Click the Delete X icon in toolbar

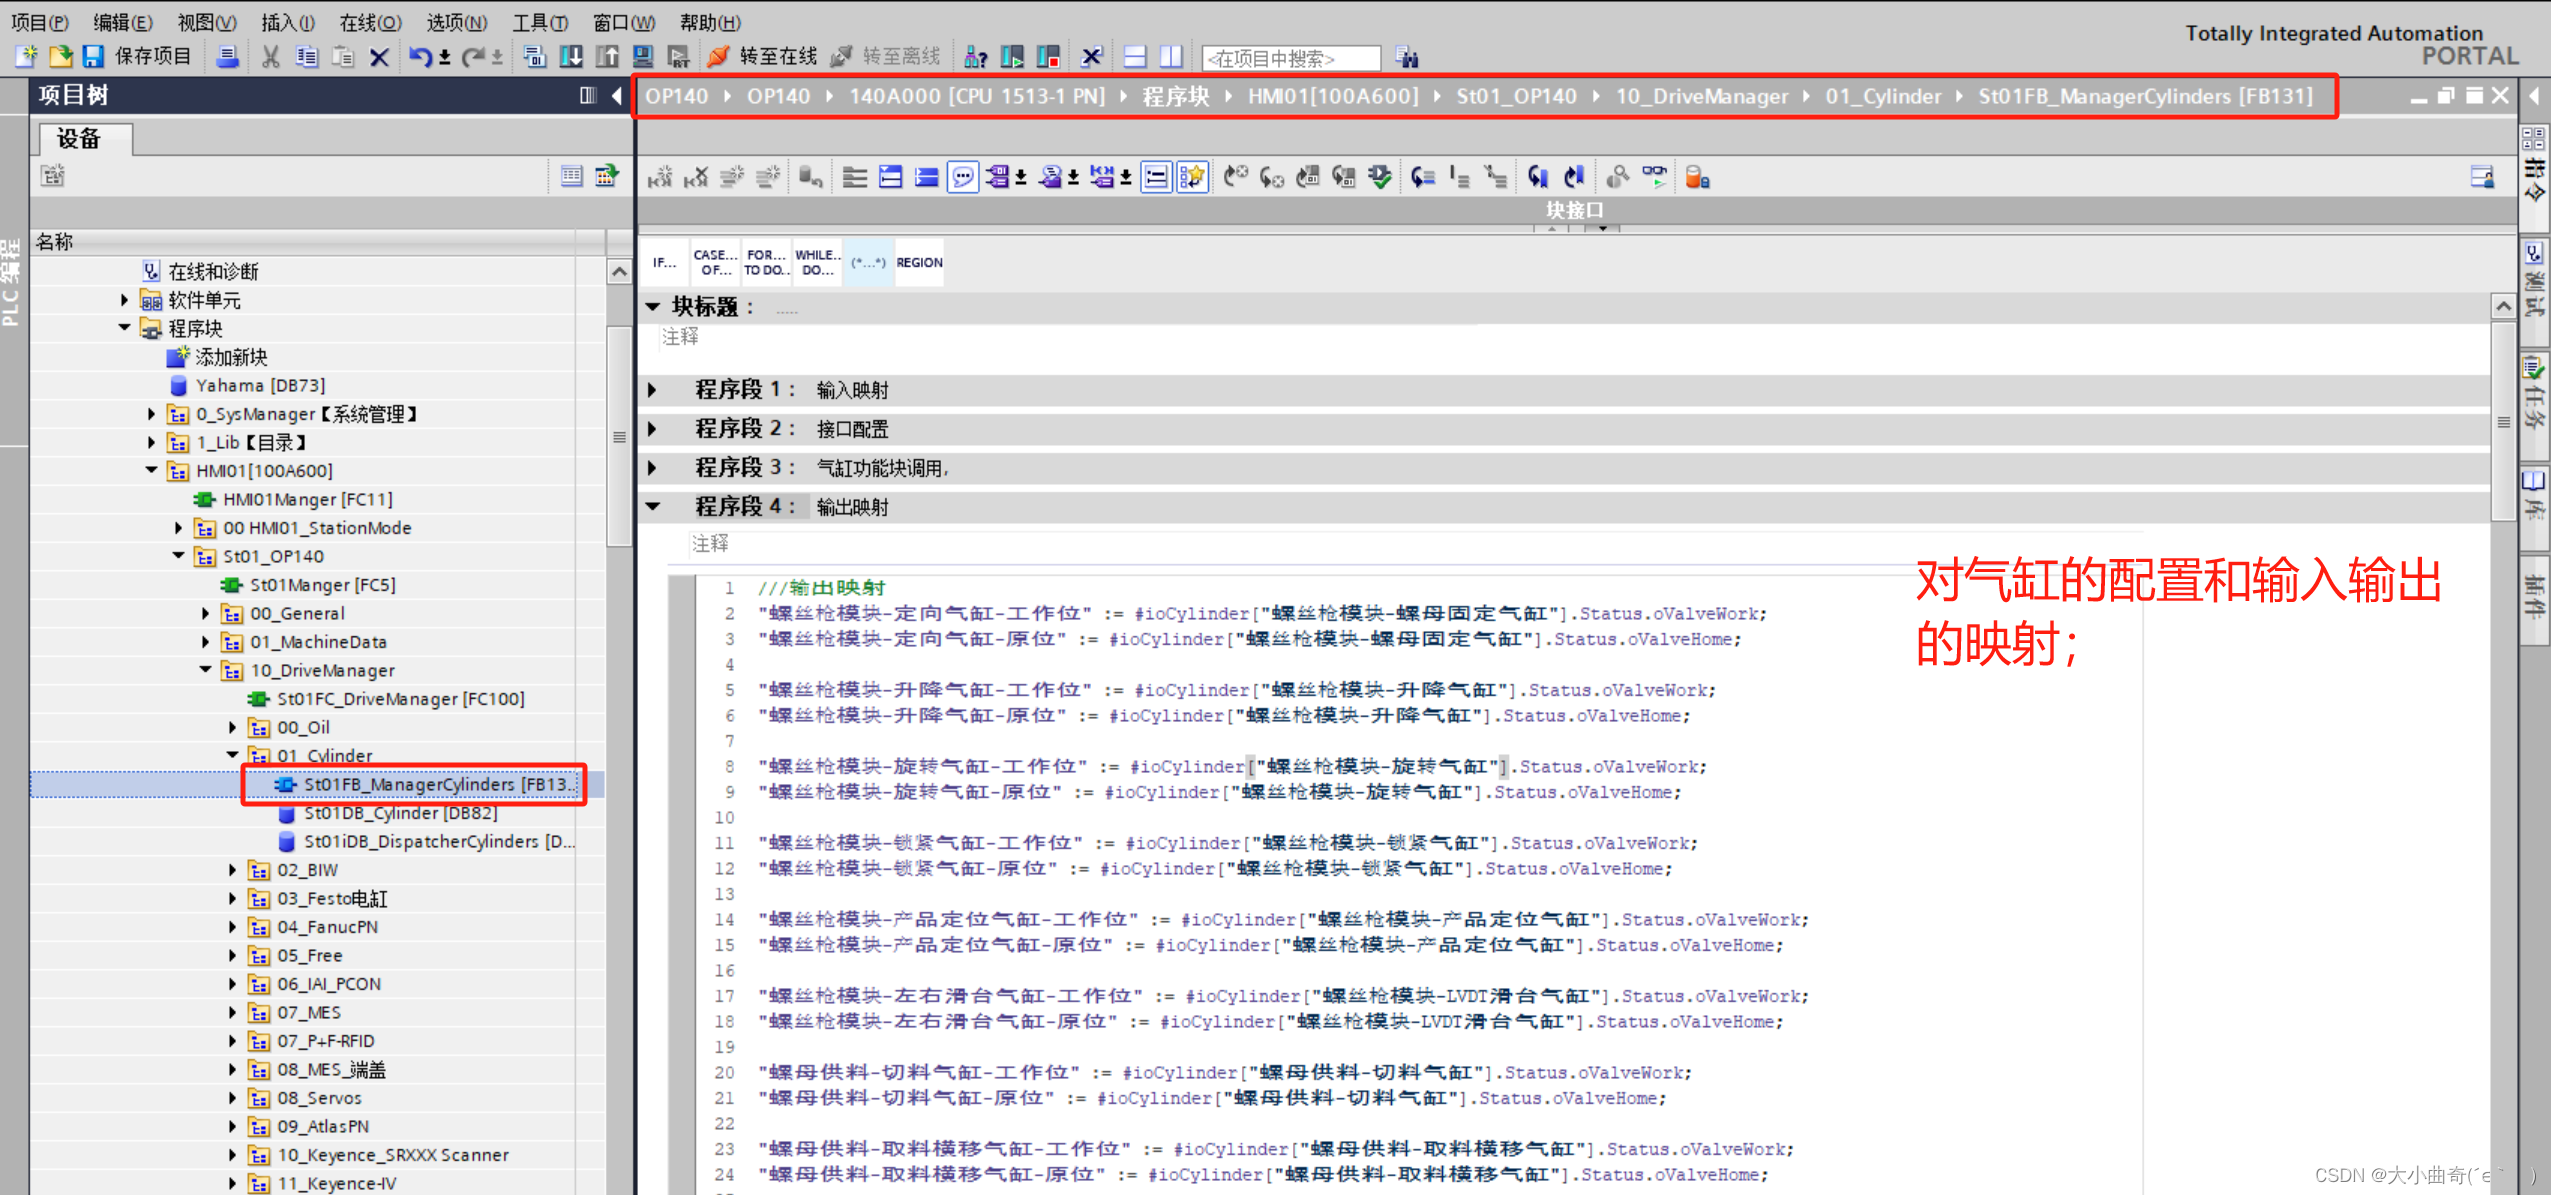click(x=379, y=57)
